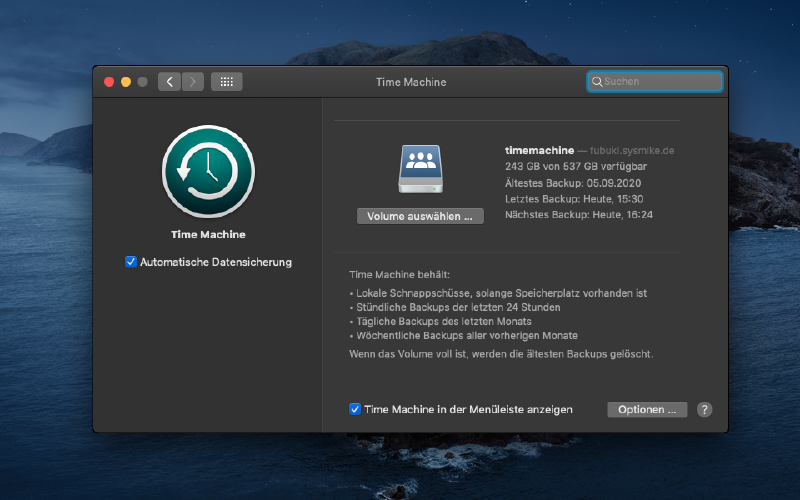Click the timemachine volume name
The image size is (800, 500).
[x=539, y=151]
